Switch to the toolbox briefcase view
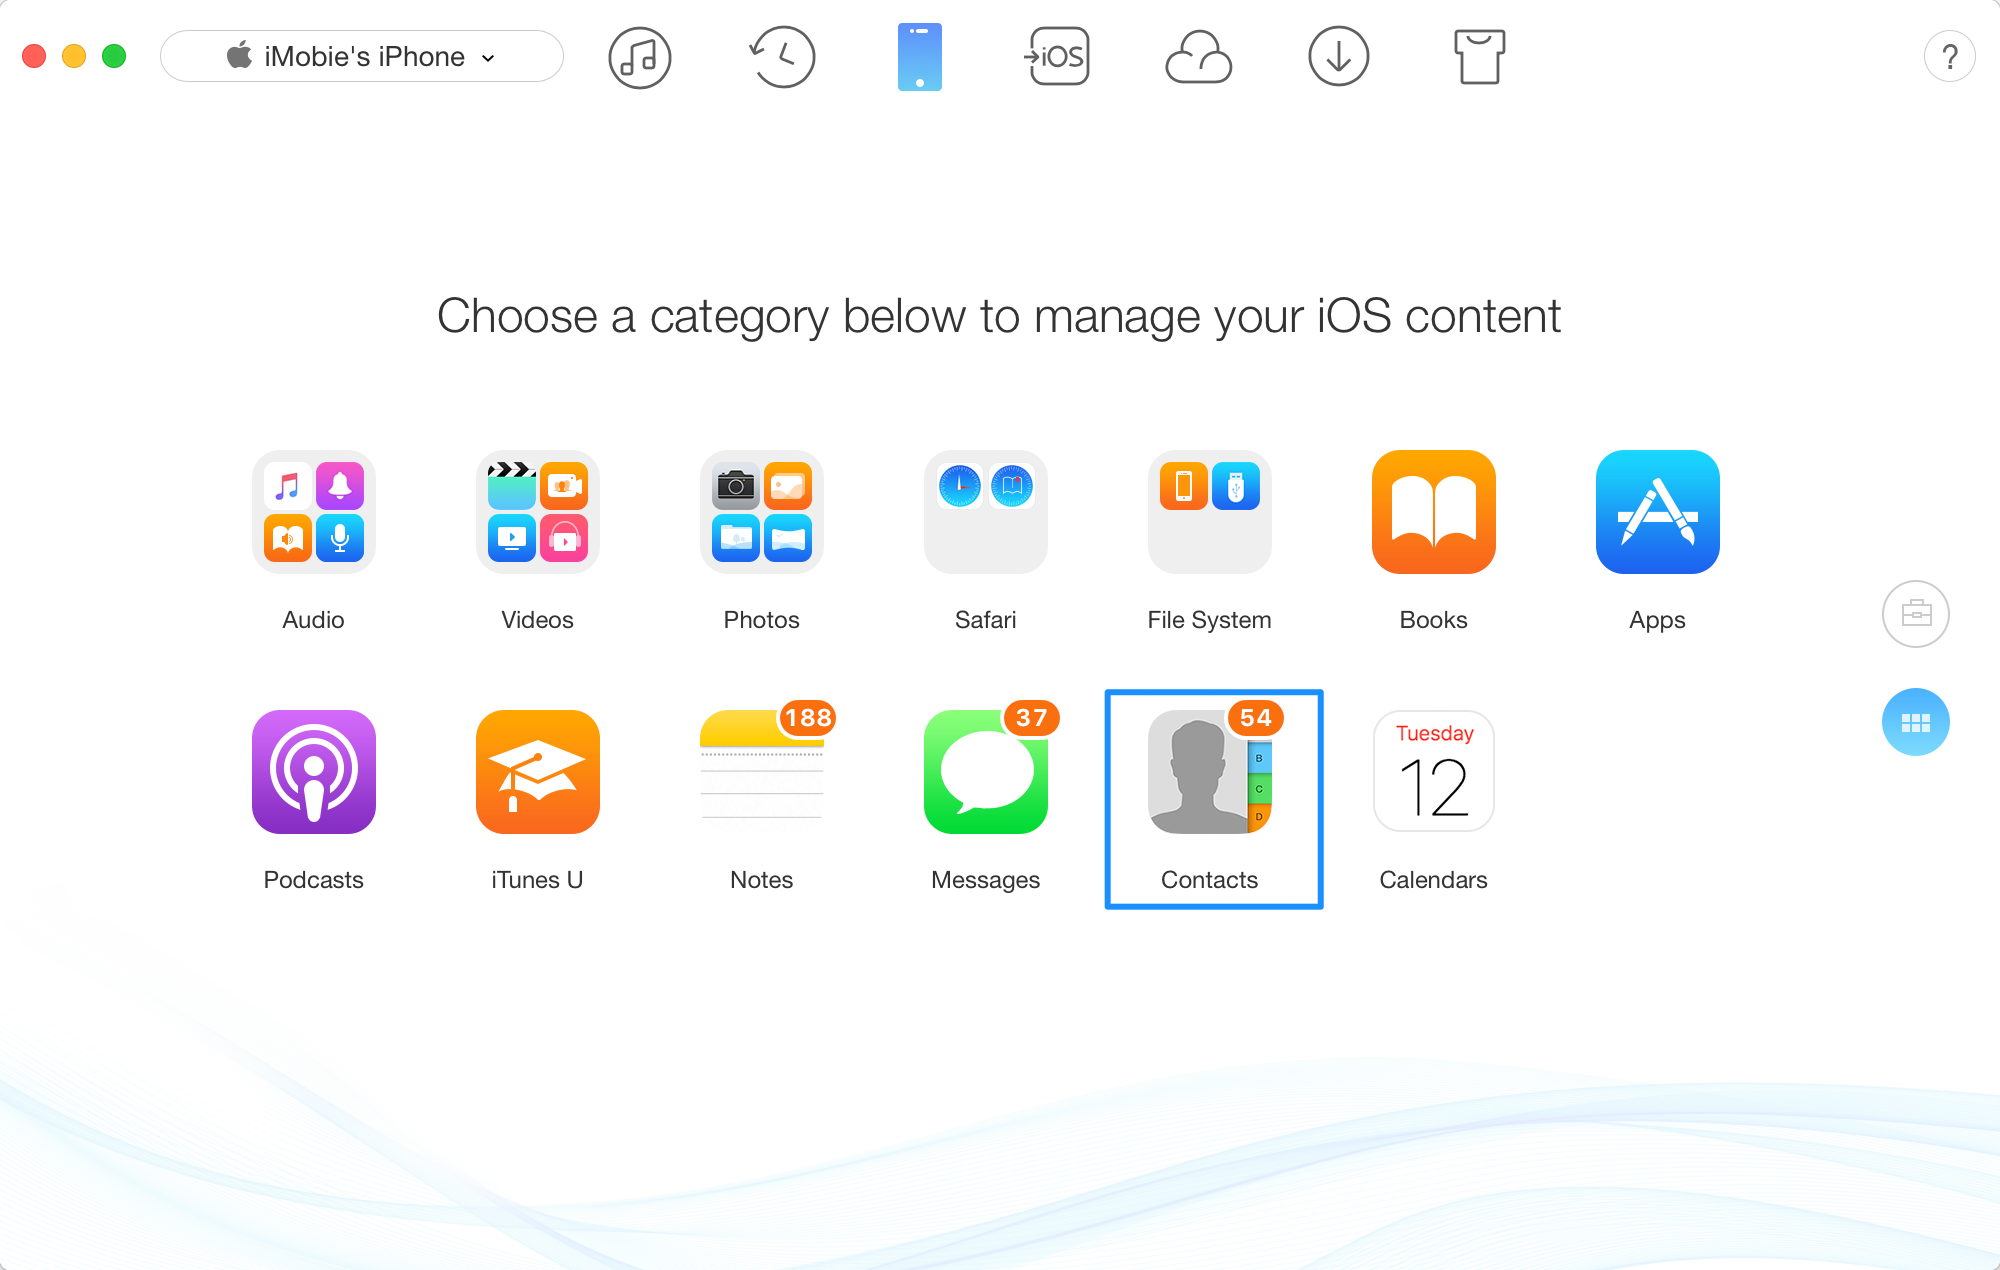Screen dimensions: 2000x1270 point(1916,613)
